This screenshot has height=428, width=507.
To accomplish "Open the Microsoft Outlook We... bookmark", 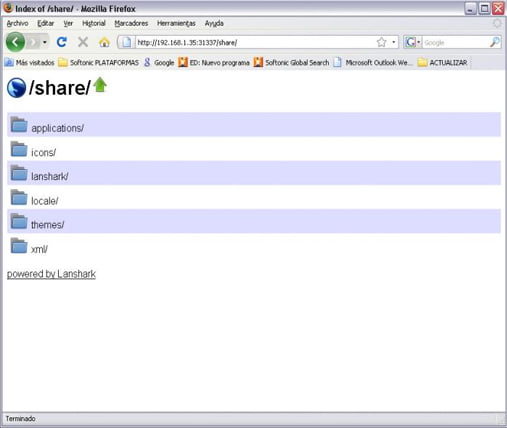I will tap(373, 62).
